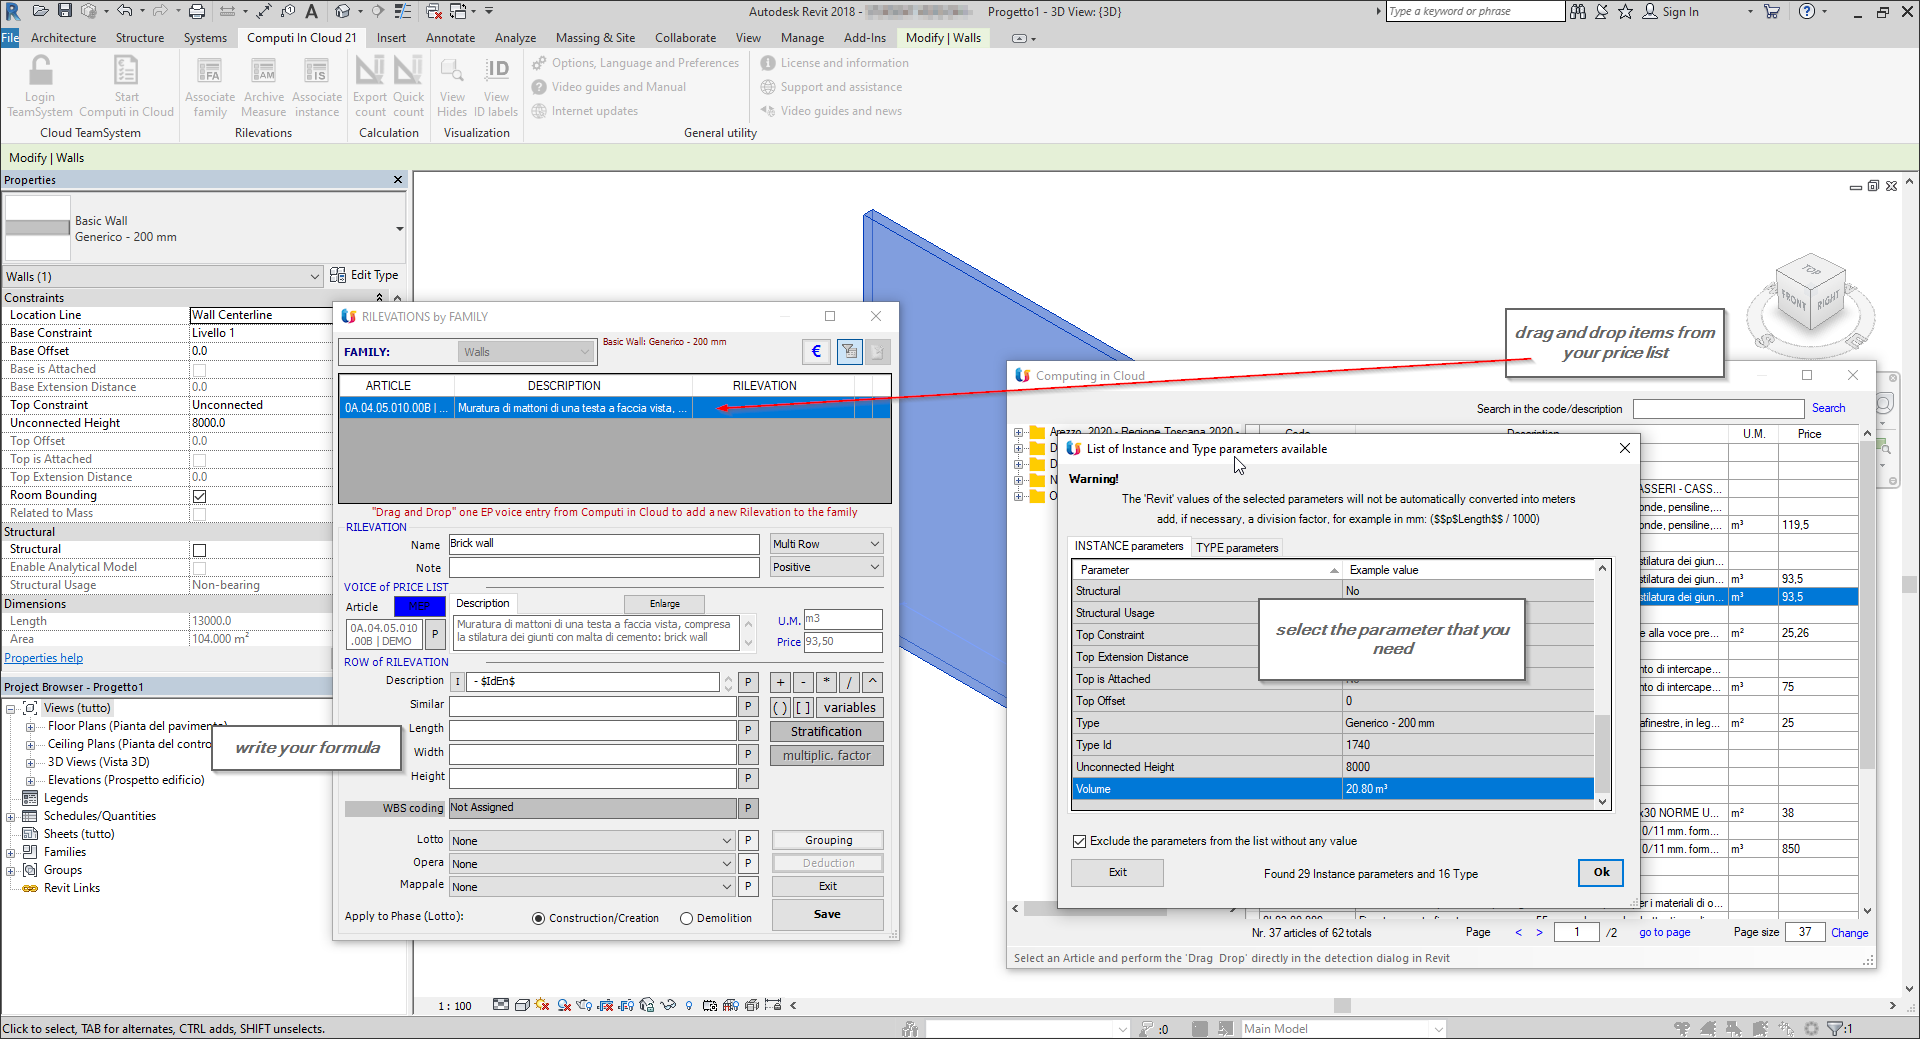Expand Schedules/Quantities in Project Browser
1920x1039 pixels.
click(x=10, y=817)
